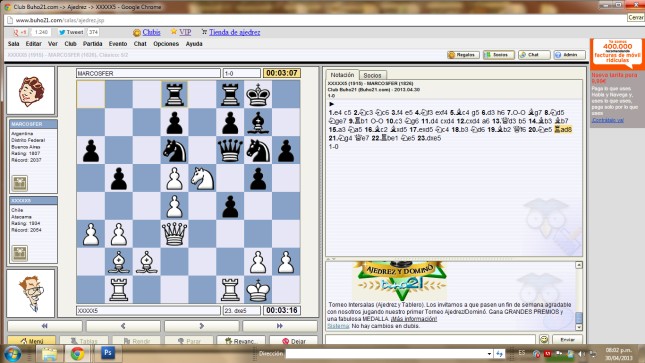This screenshot has height=363, width=645.
Task: Open the Socios toolbar button
Action: [x=498, y=55]
